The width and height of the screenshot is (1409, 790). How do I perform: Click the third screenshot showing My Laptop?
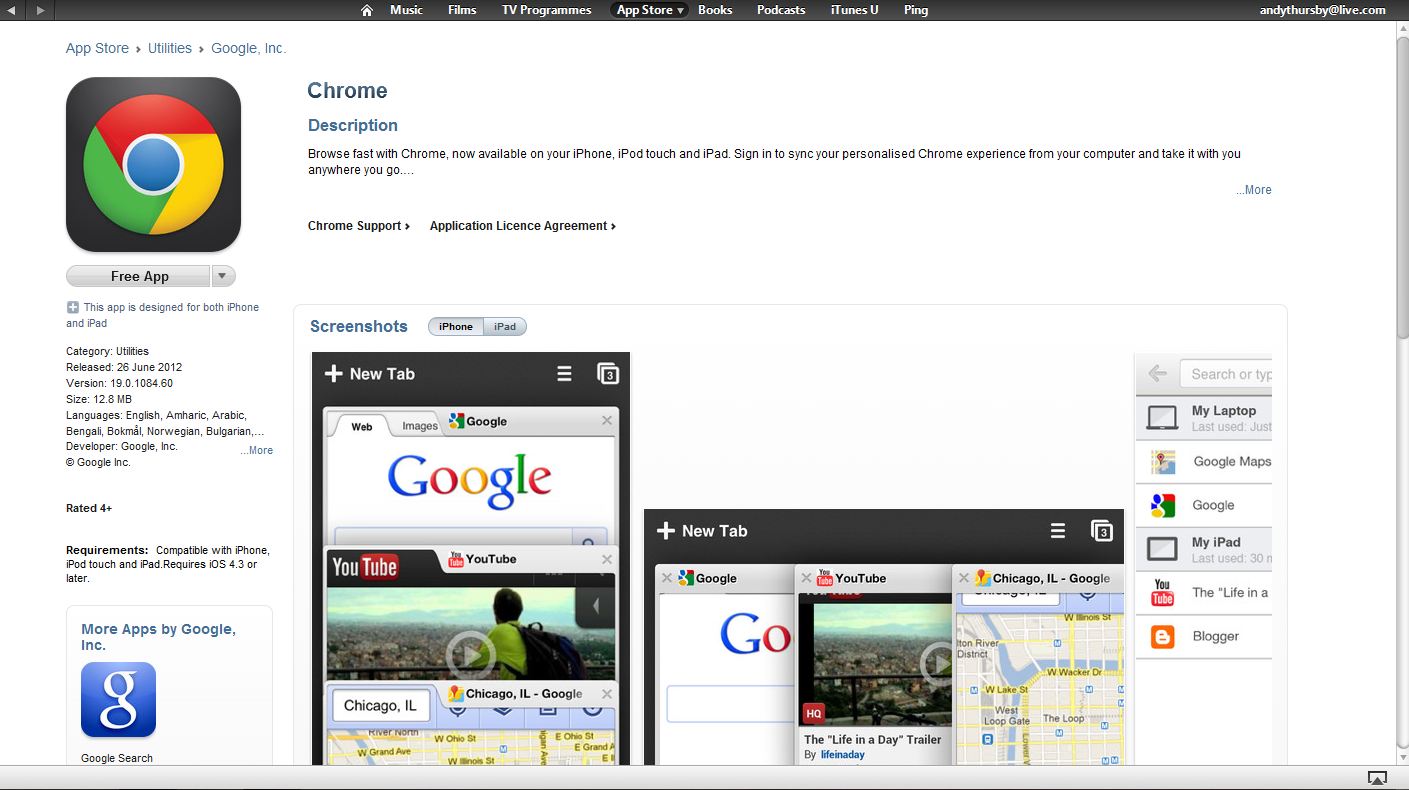point(1203,558)
